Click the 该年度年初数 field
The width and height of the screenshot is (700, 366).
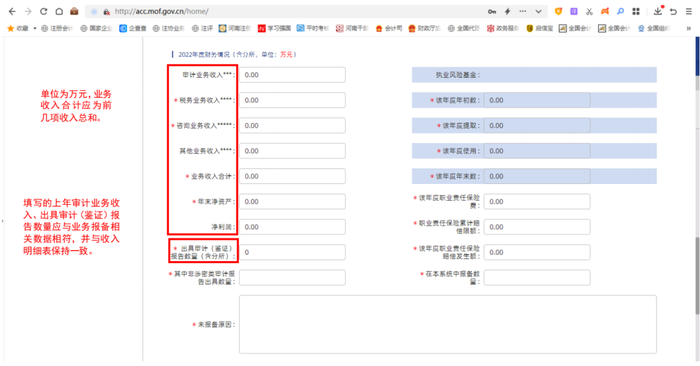(537, 100)
